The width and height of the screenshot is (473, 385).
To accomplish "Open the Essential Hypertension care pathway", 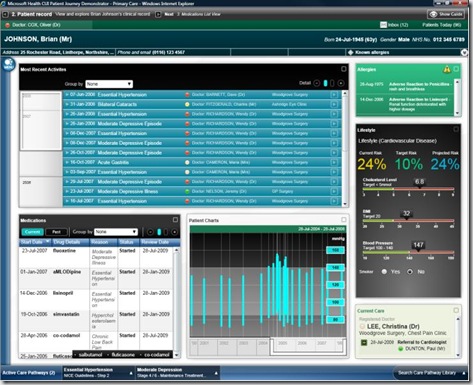I will coord(98,373).
